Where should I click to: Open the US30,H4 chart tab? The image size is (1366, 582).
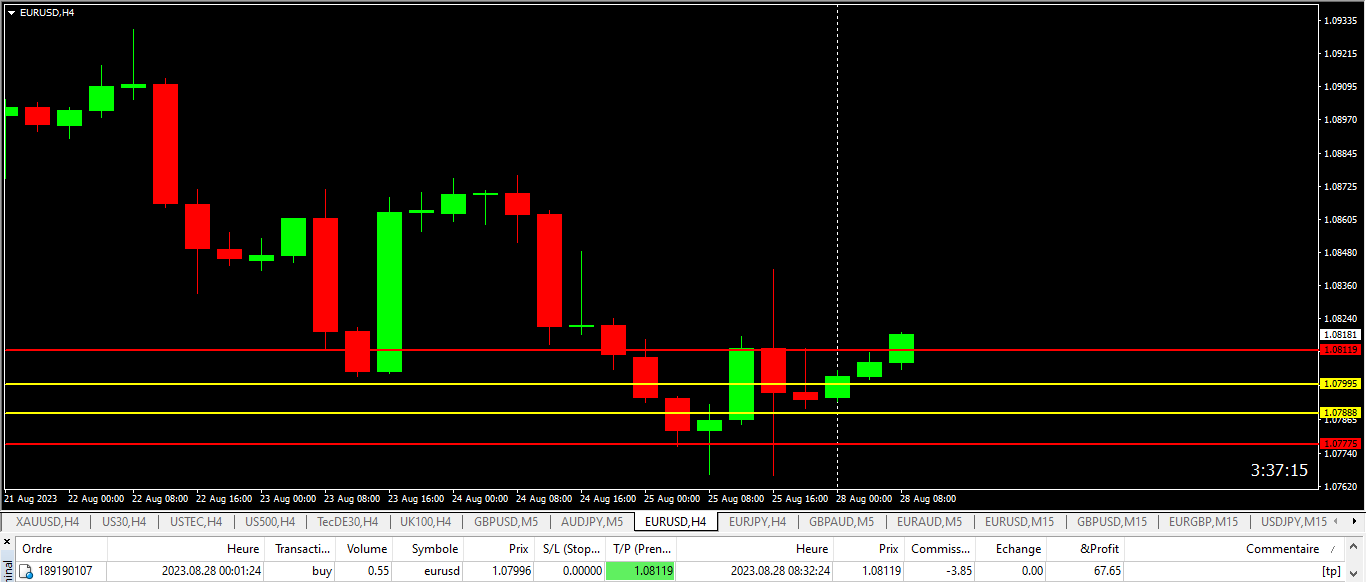click(124, 521)
